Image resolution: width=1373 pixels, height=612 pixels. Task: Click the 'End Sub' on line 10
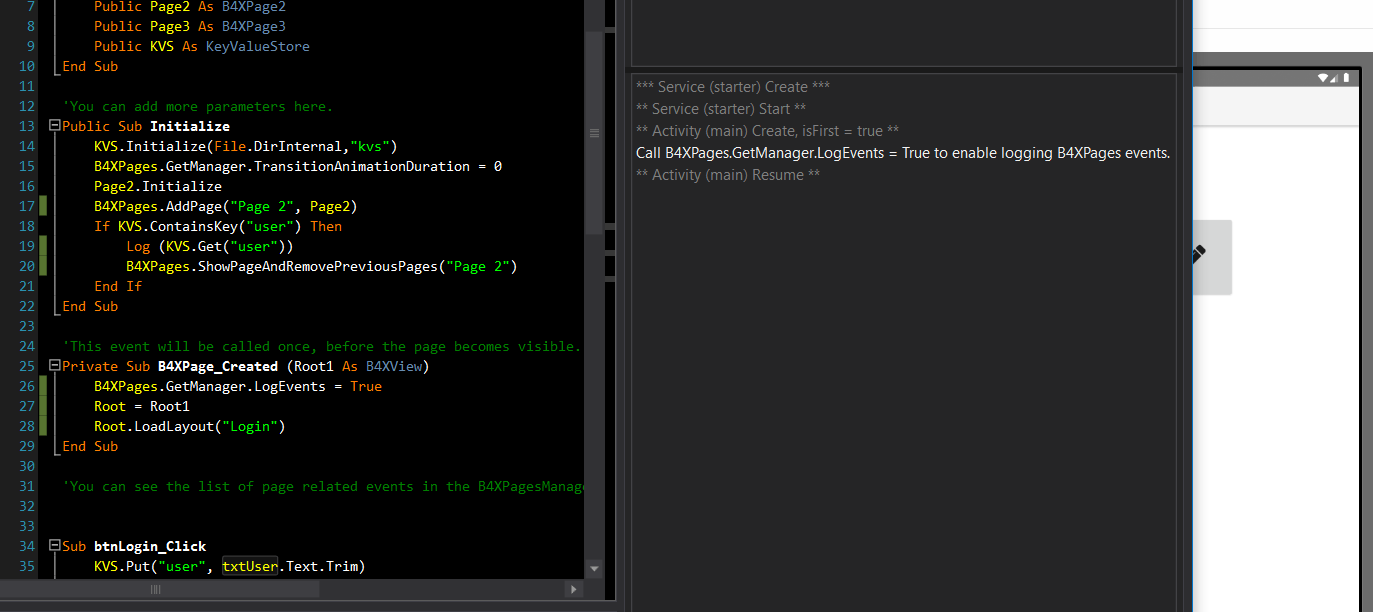[90, 66]
